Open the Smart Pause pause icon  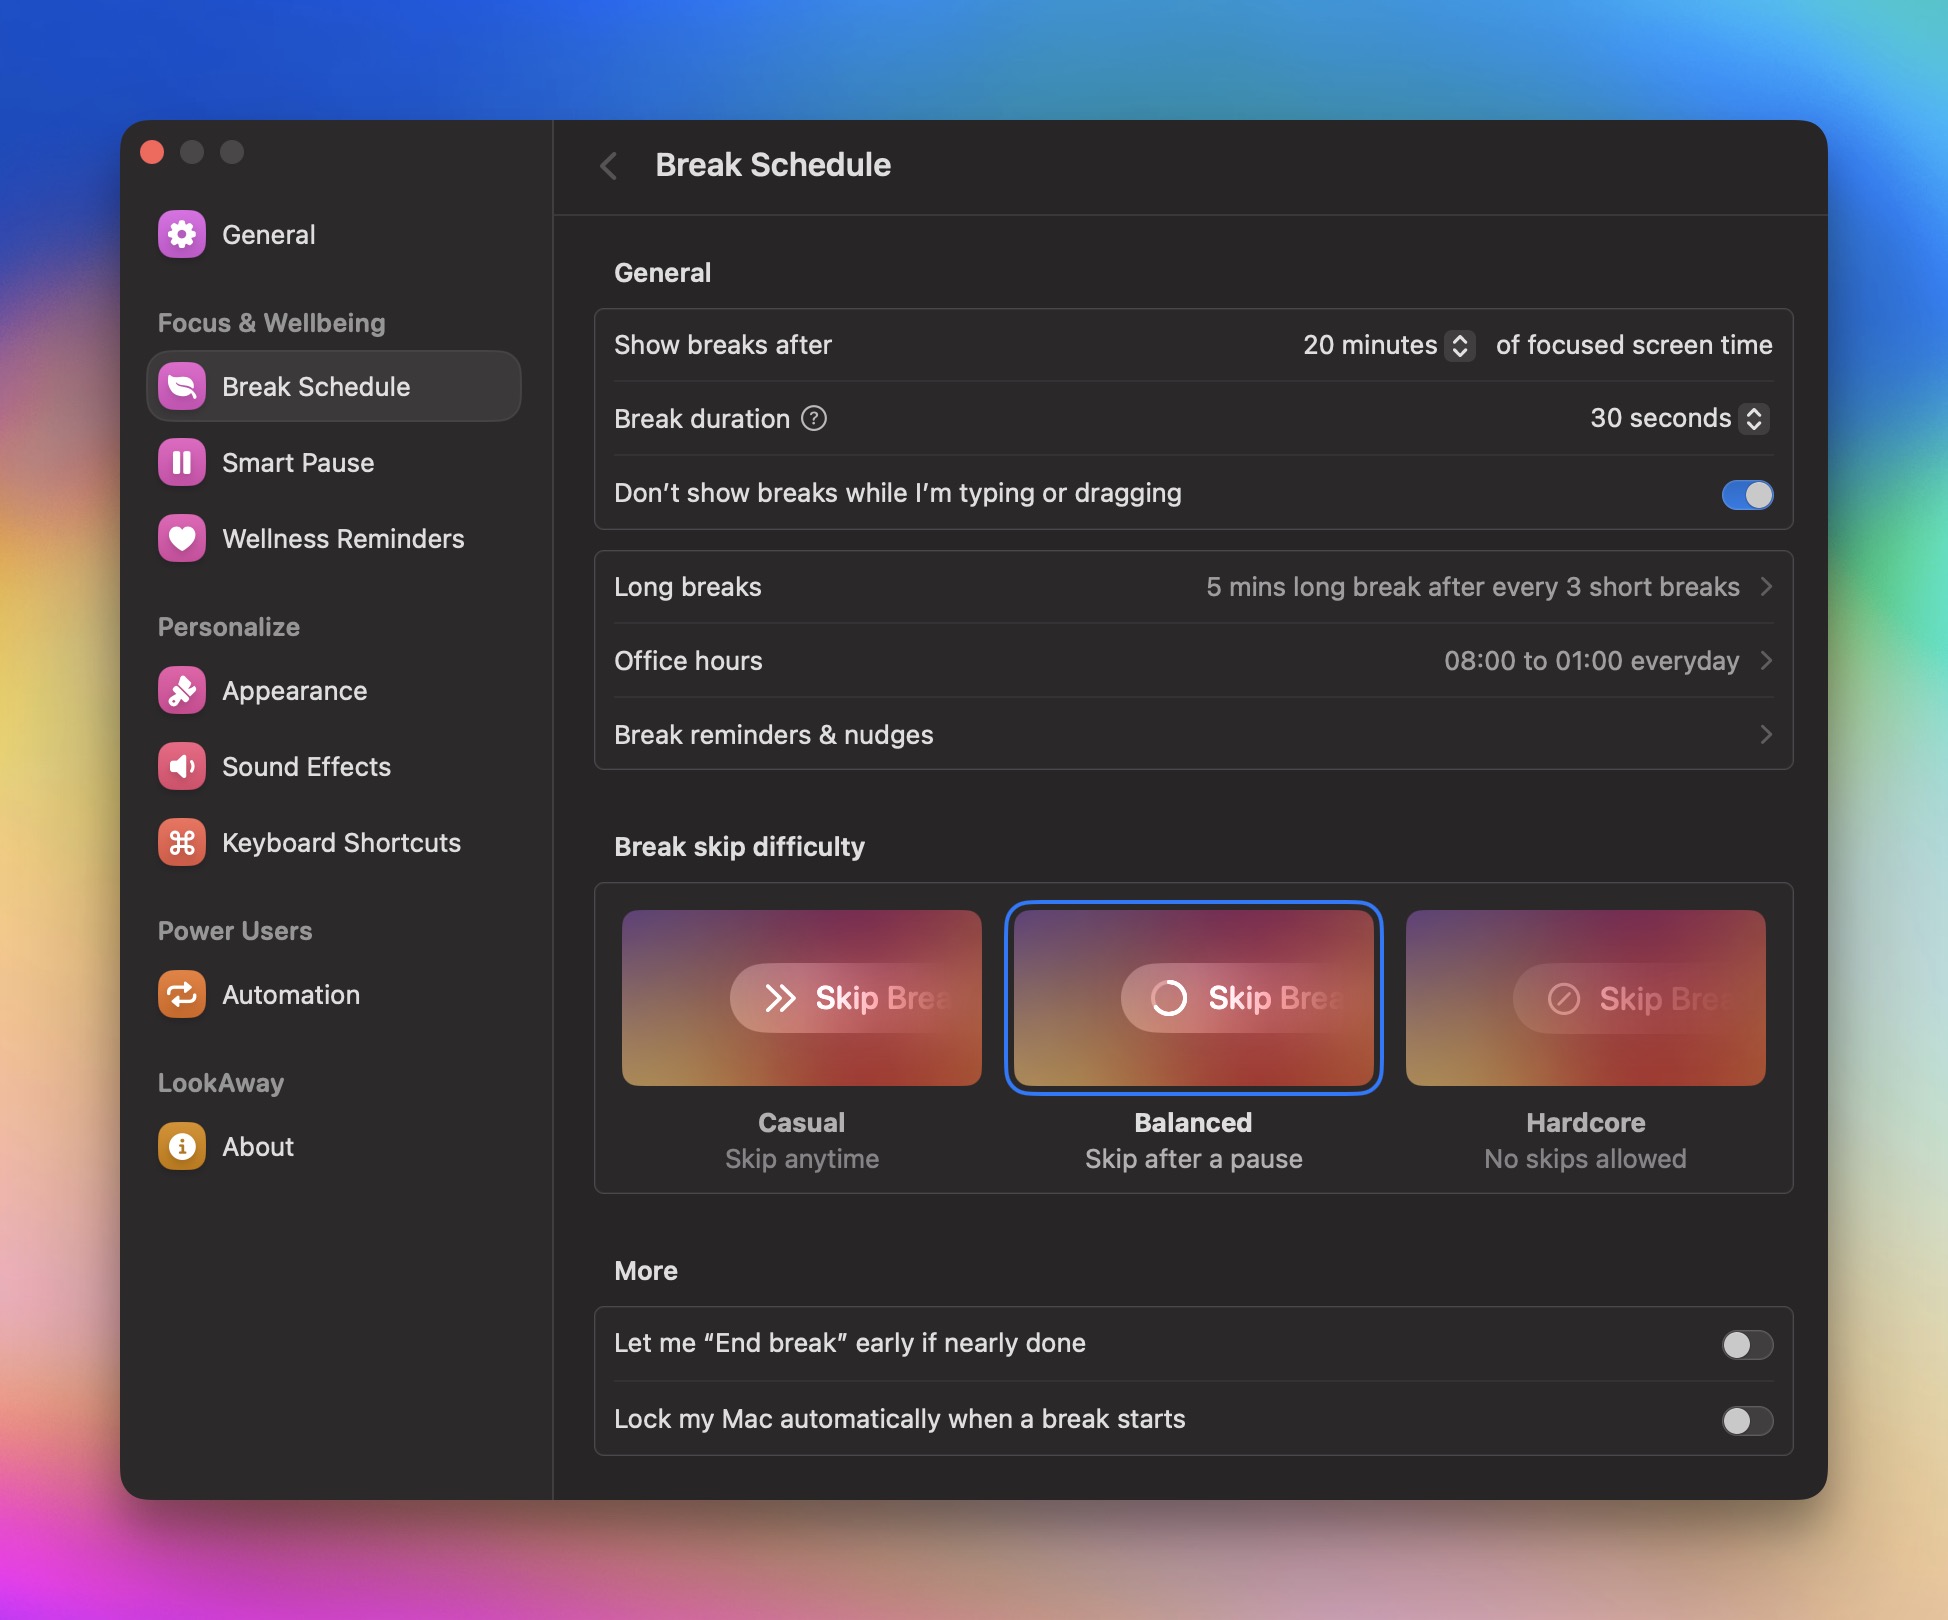tap(182, 462)
